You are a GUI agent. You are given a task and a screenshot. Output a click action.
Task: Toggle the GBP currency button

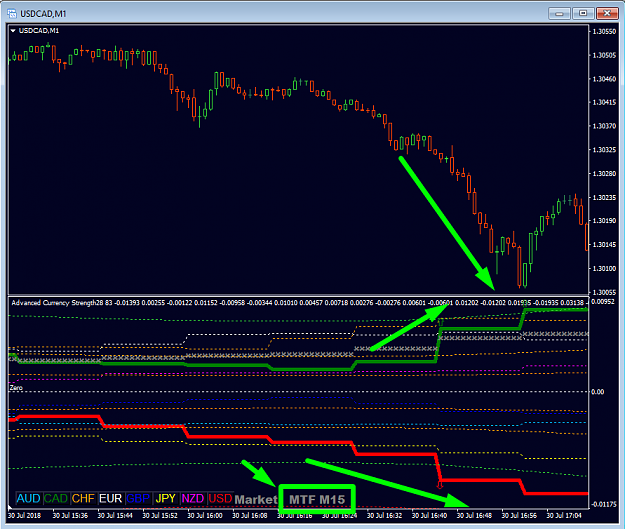coord(138,498)
